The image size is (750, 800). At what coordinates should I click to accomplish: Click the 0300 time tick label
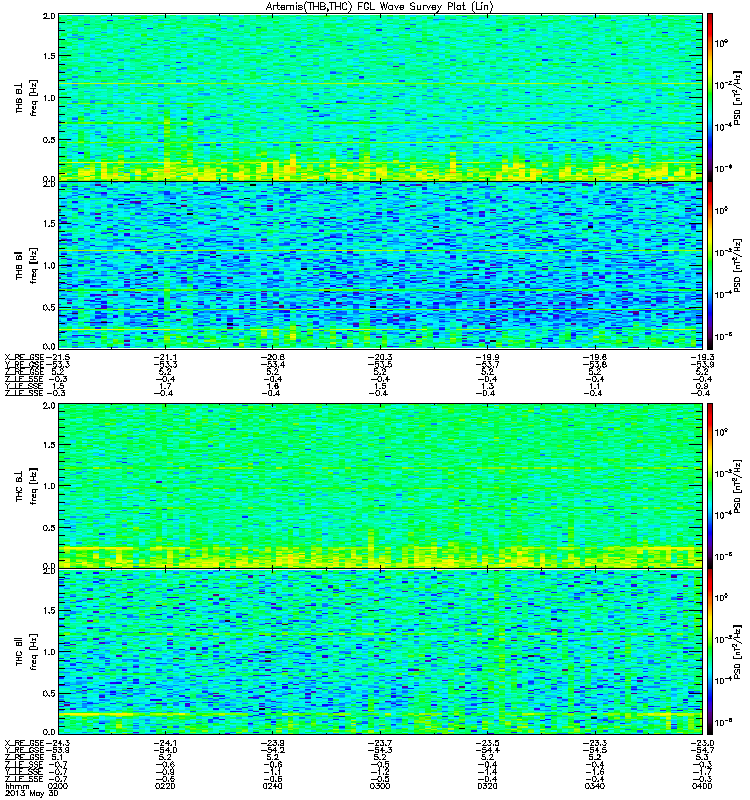point(380,786)
